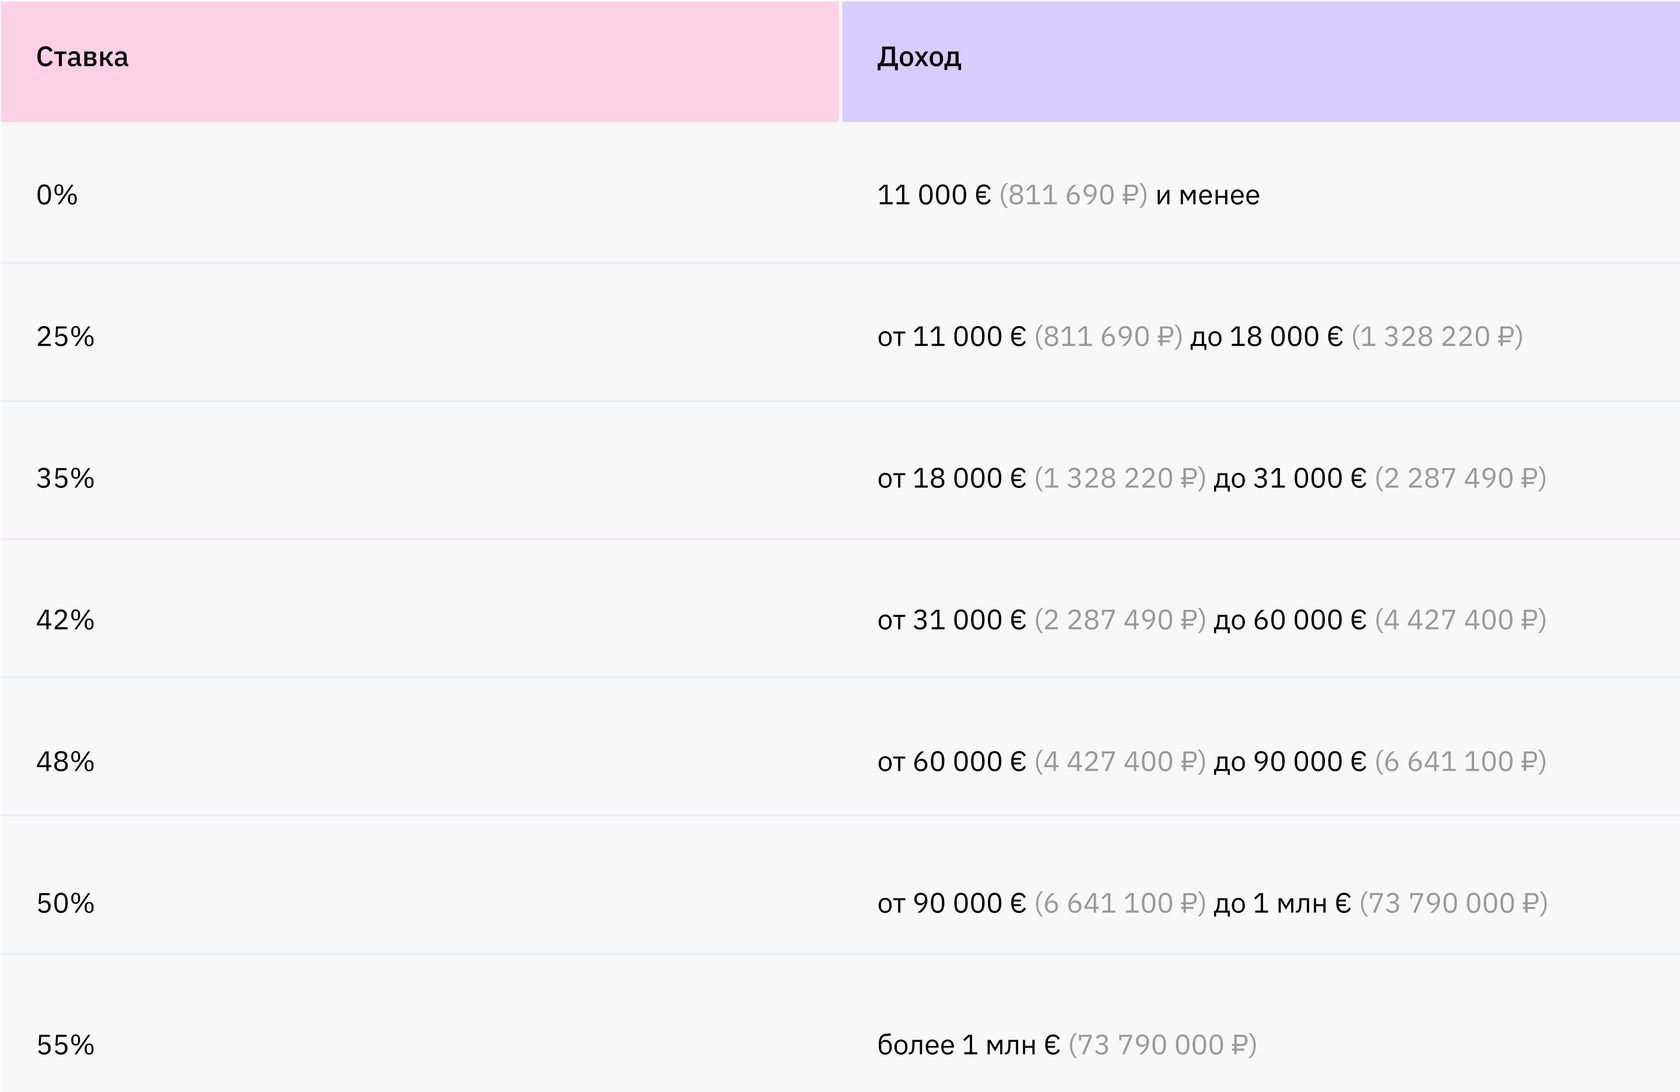Click the 48% rate cell
Viewport: 1680px width, 1092px height.
65,762
